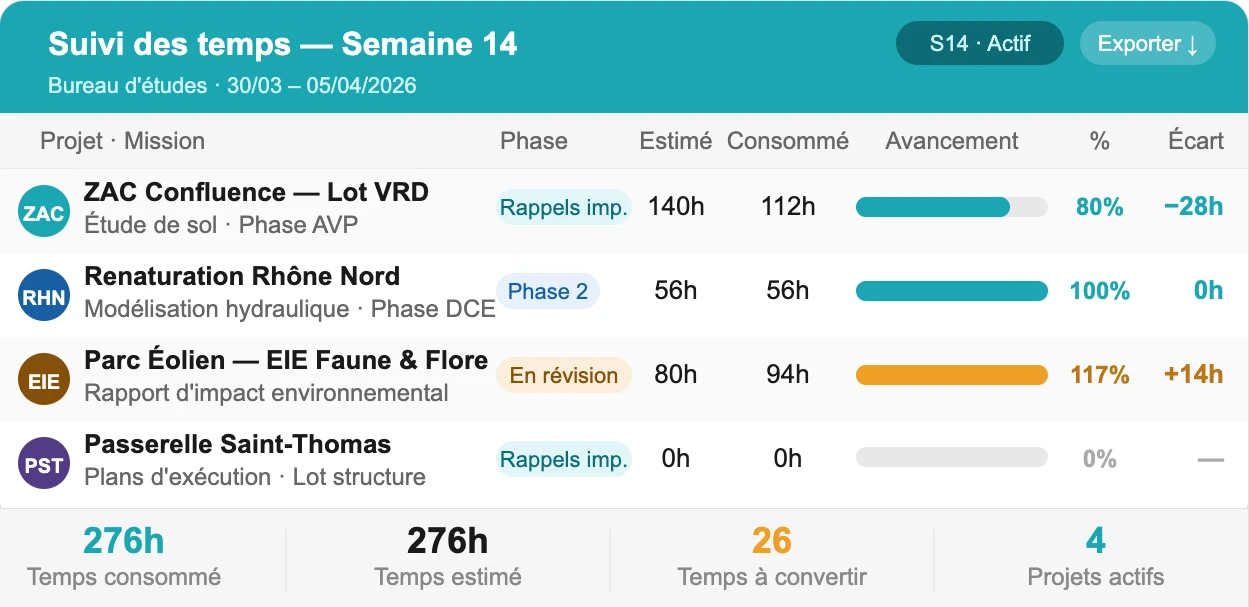Open Renaturation Rhône Nord project
This screenshot has height=607, width=1249.
pyautogui.click(x=242, y=276)
